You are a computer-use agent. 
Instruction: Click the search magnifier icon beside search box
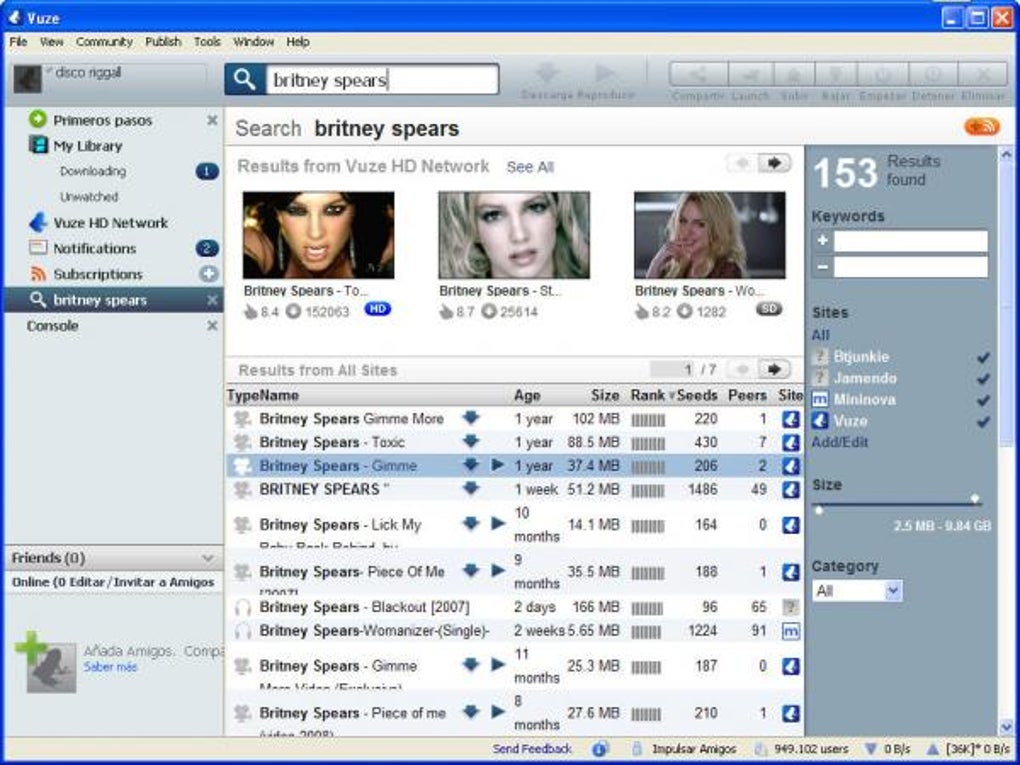click(245, 79)
